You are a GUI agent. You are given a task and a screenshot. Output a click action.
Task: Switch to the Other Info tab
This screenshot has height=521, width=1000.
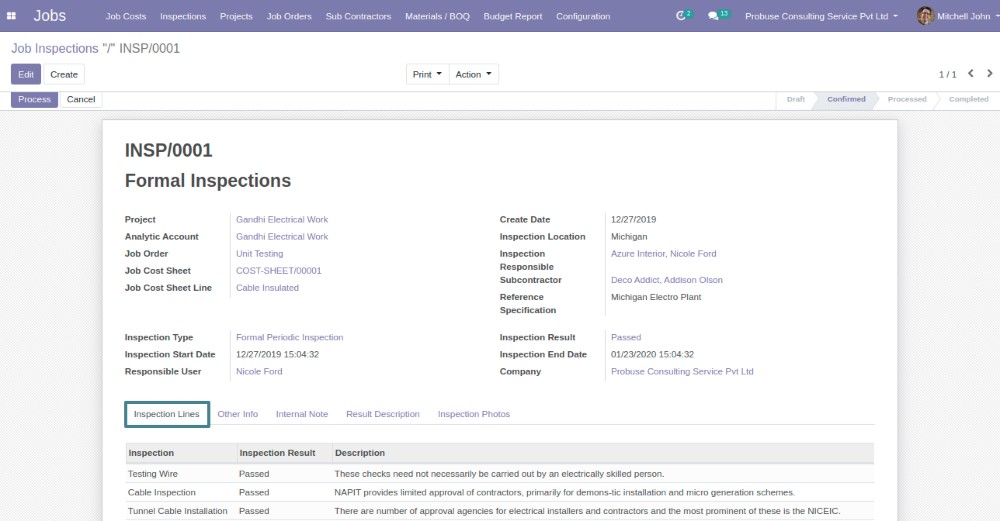click(237, 414)
